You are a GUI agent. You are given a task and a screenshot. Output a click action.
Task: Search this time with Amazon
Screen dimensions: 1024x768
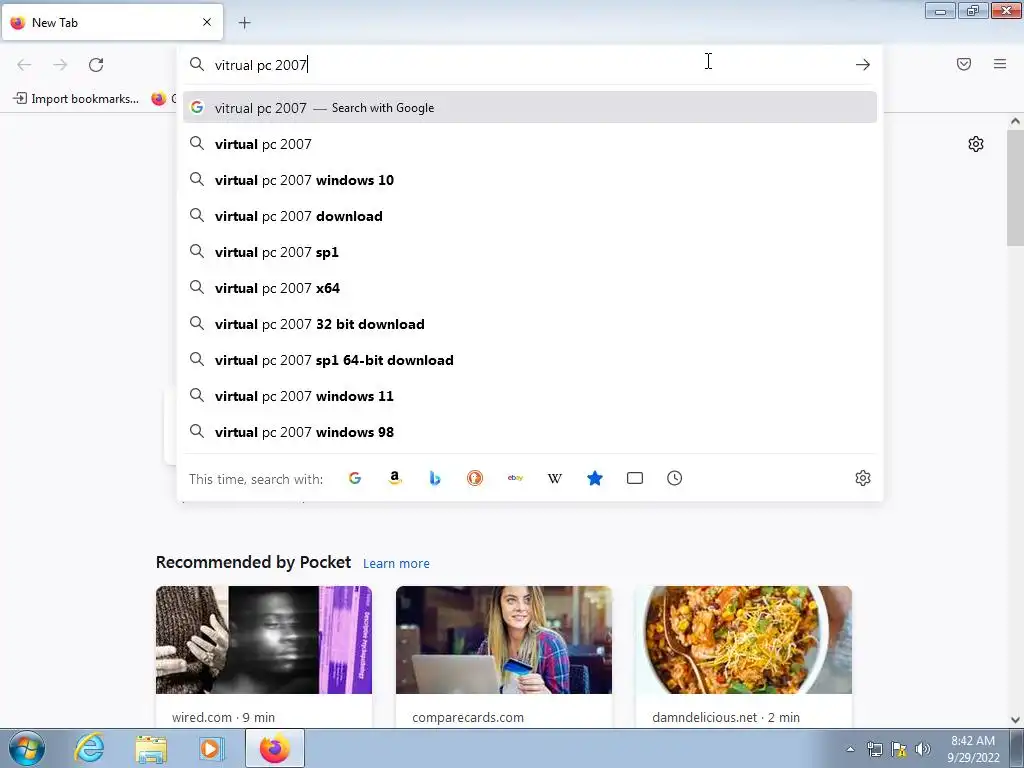(x=394, y=478)
